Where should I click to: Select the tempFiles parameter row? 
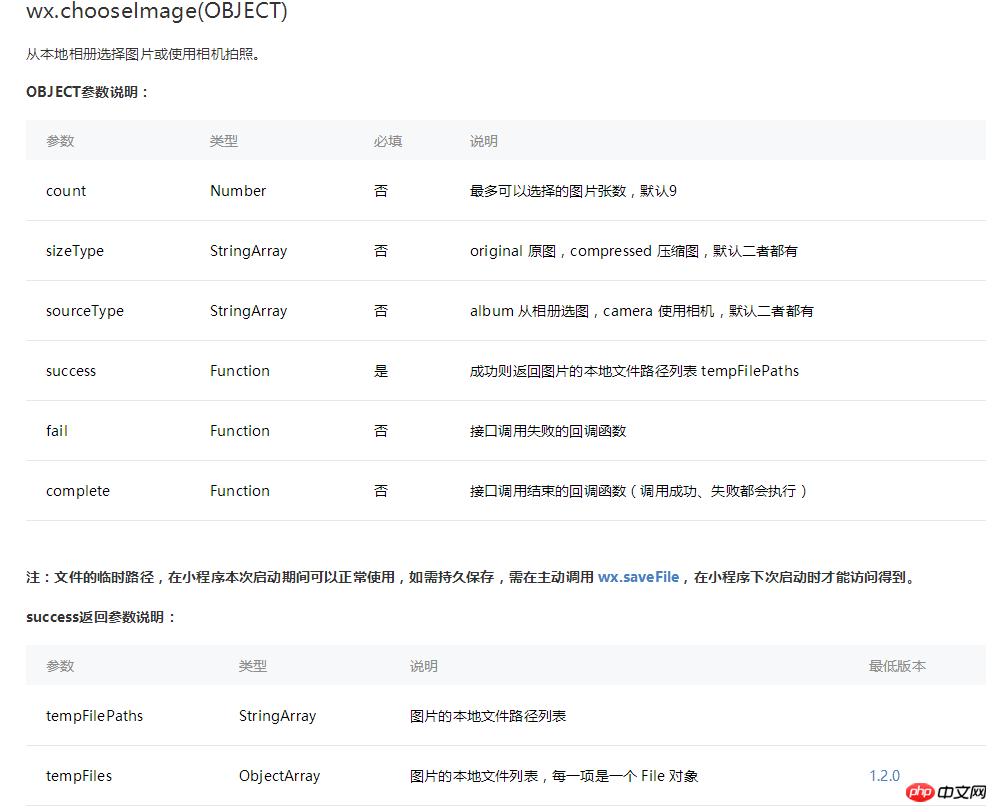pyautogui.click(x=79, y=775)
